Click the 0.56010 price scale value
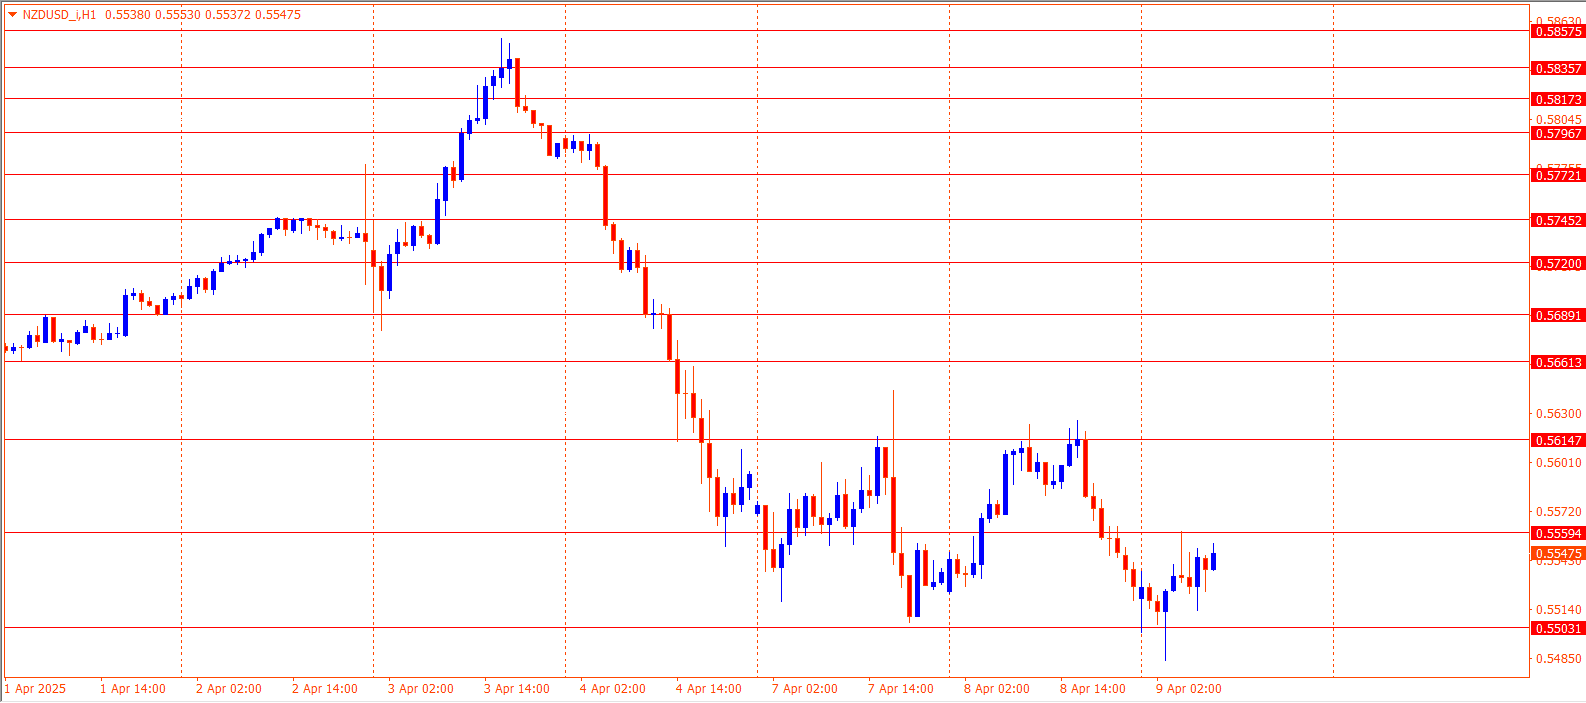The height and width of the screenshot is (703, 1586). [x=1559, y=463]
